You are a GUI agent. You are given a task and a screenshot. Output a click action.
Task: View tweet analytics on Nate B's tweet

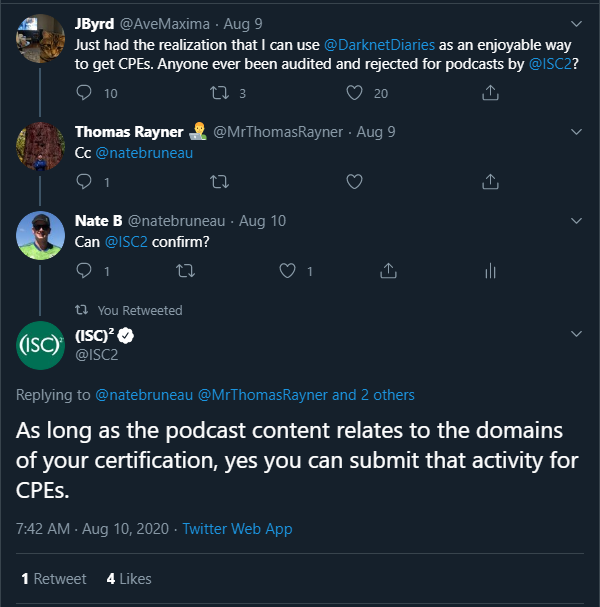click(x=490, y=271)
